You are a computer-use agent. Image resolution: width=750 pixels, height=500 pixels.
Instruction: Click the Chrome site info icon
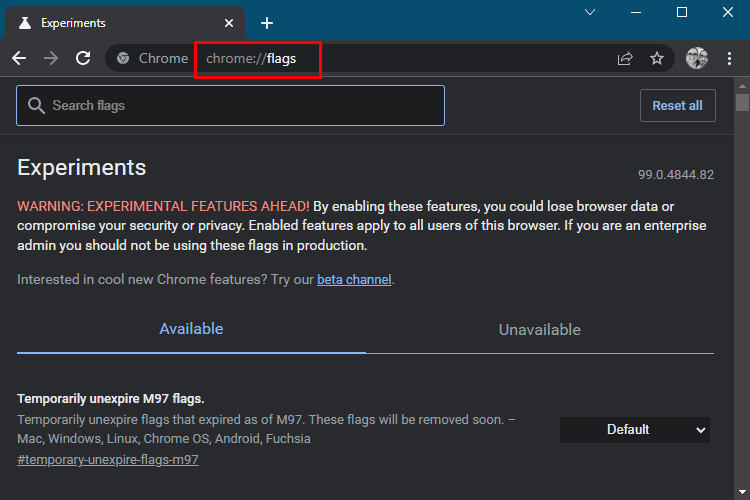coord(123,58)
